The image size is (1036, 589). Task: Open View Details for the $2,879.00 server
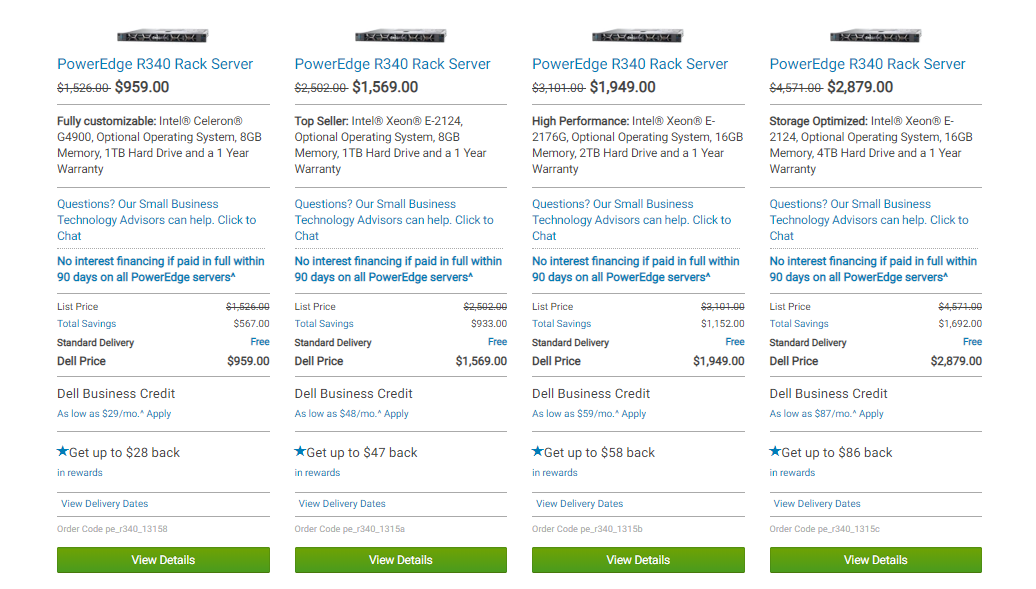[x=875, y=560]
